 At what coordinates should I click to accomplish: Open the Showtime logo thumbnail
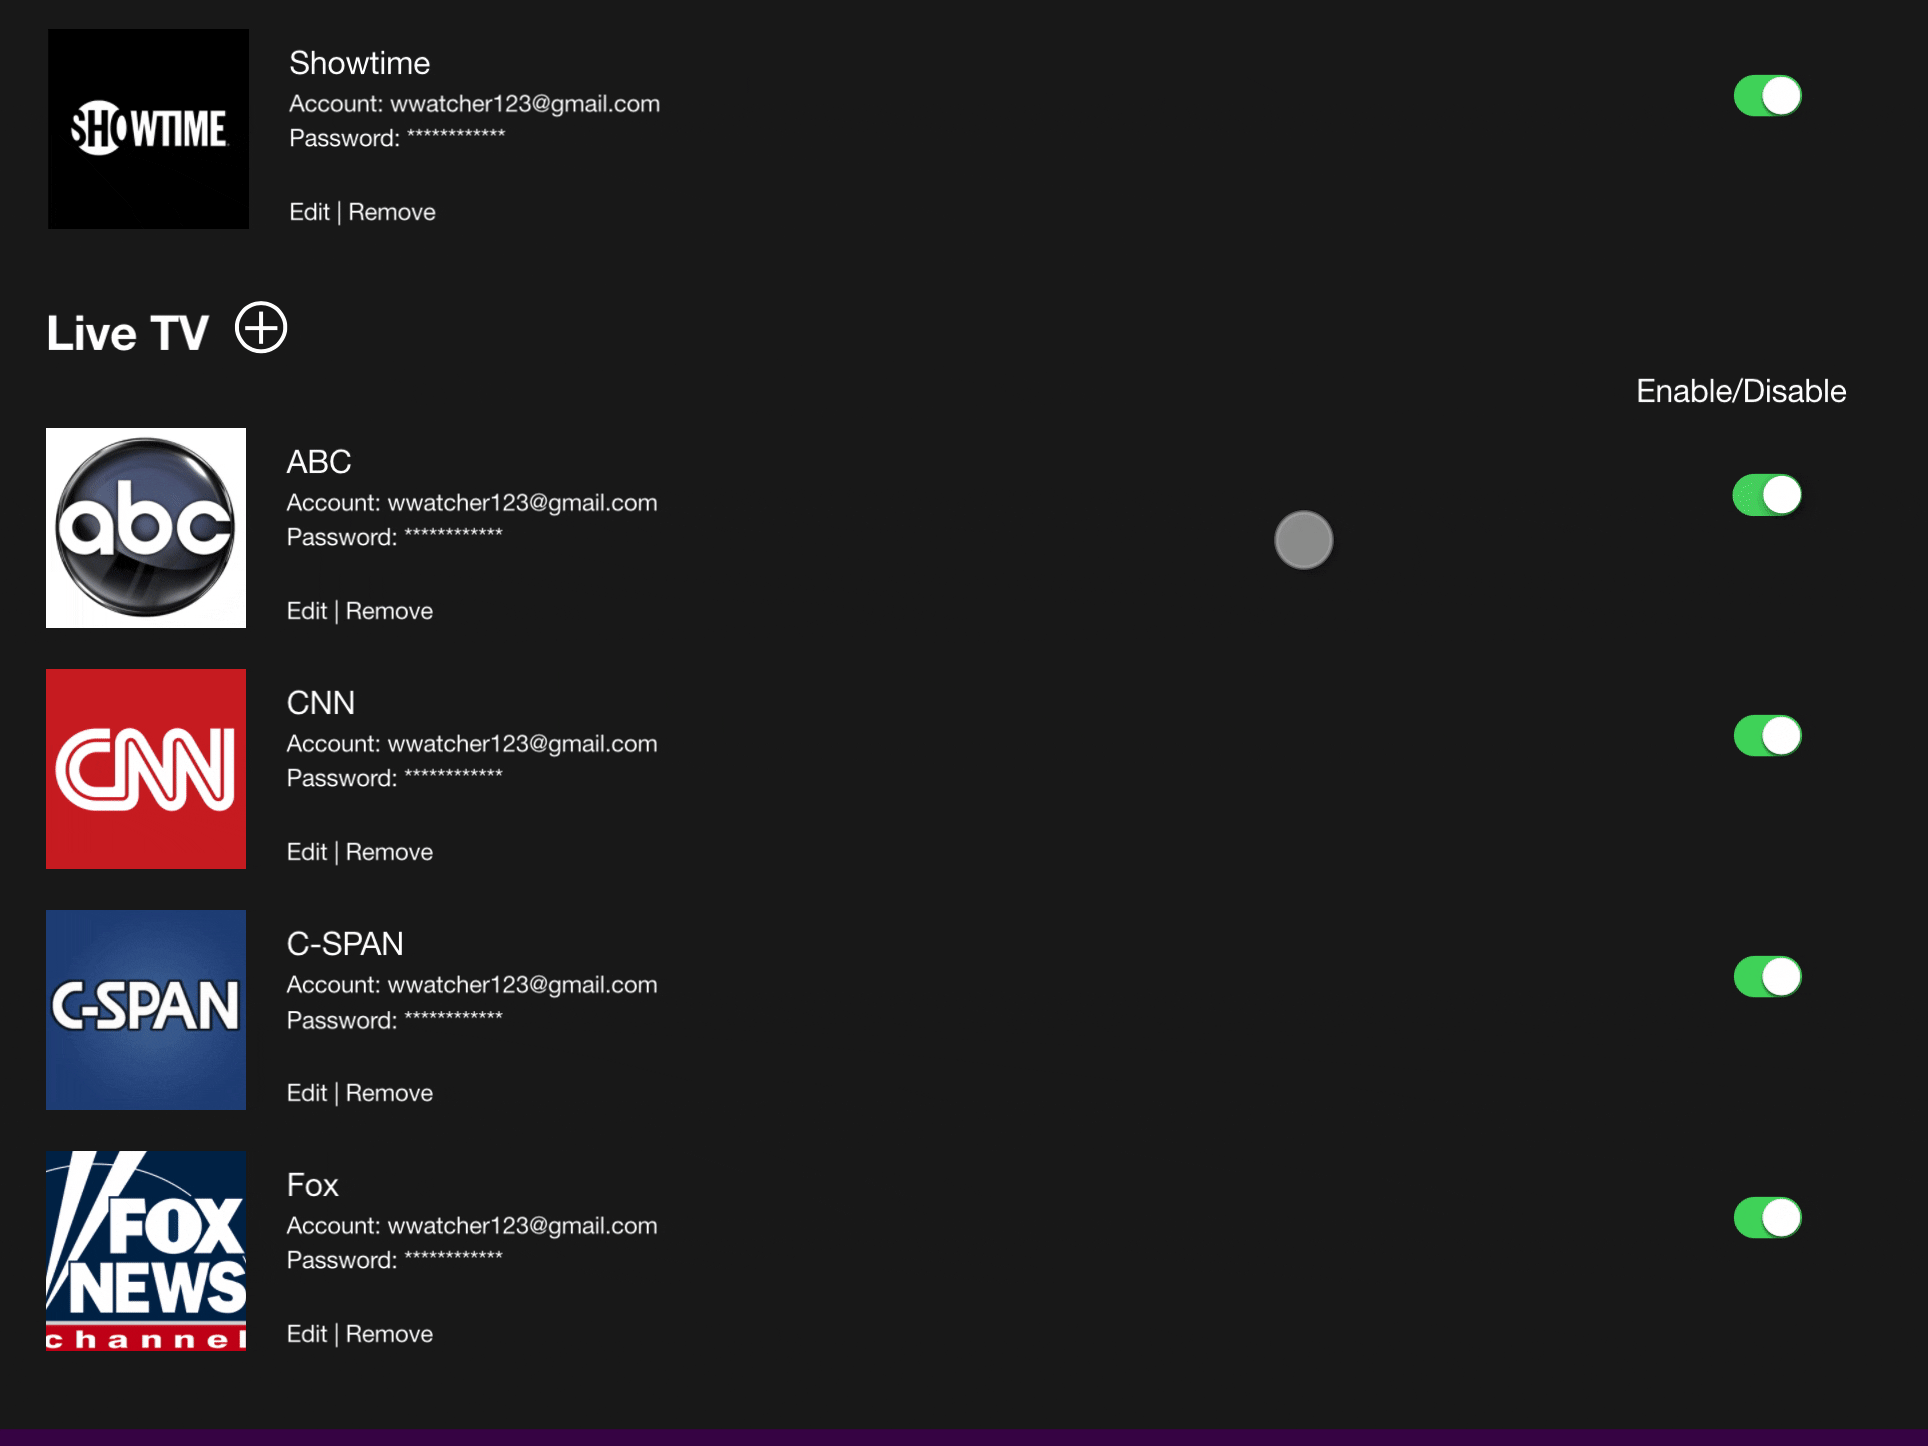click(148, 129)
